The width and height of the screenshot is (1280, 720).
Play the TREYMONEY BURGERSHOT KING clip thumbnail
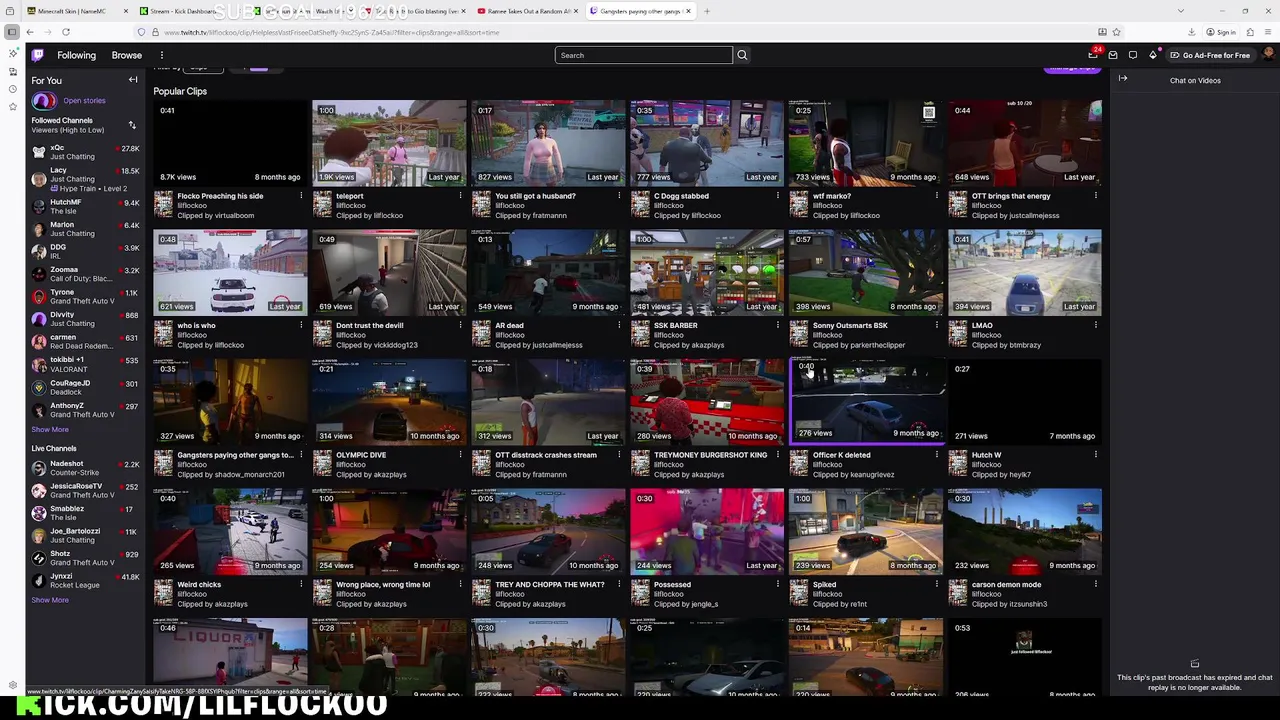tap(707, 401)
